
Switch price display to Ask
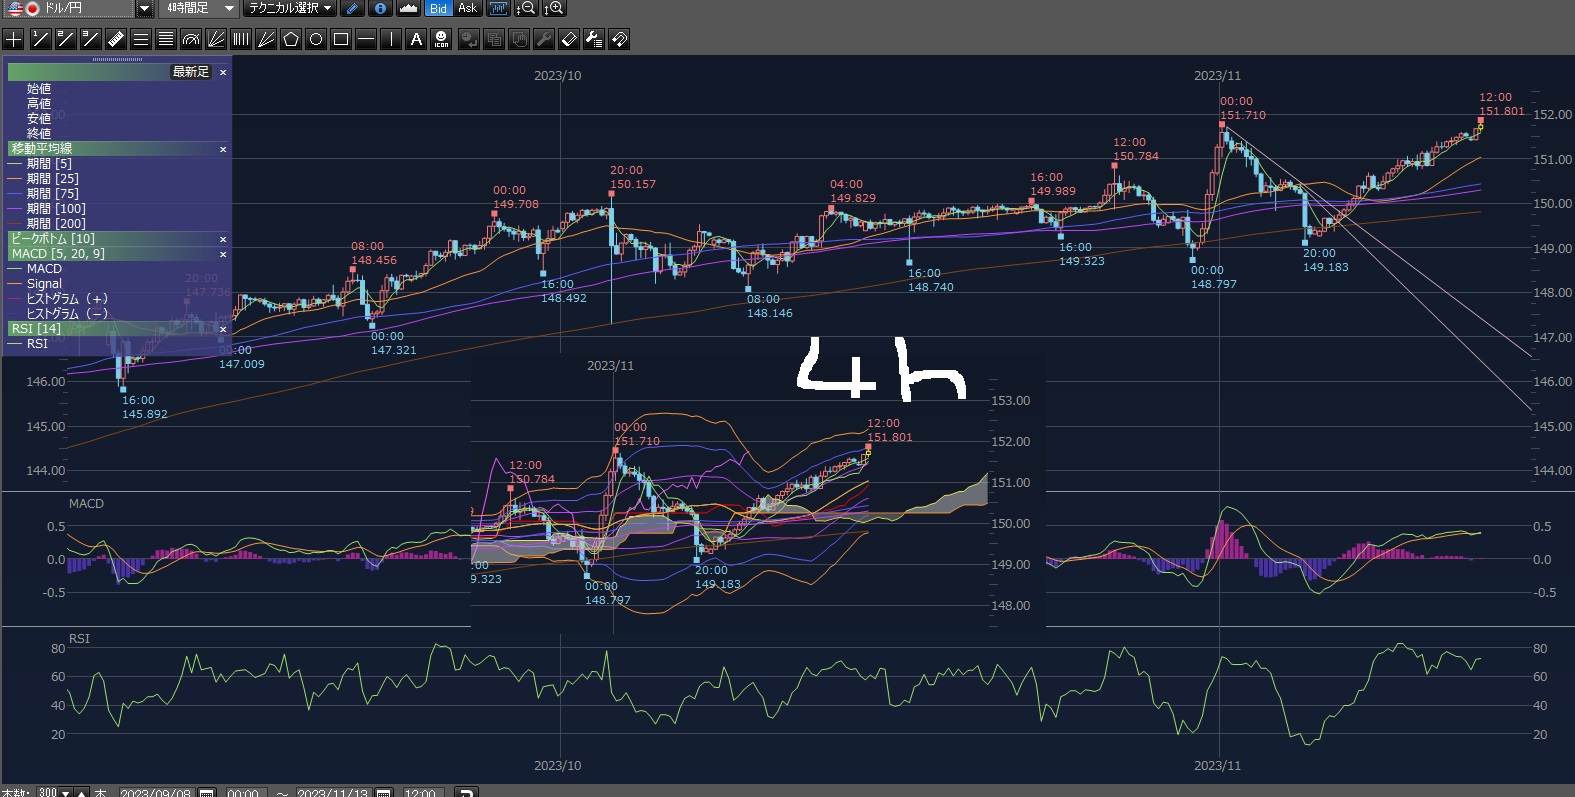click(x=467, y=8)
